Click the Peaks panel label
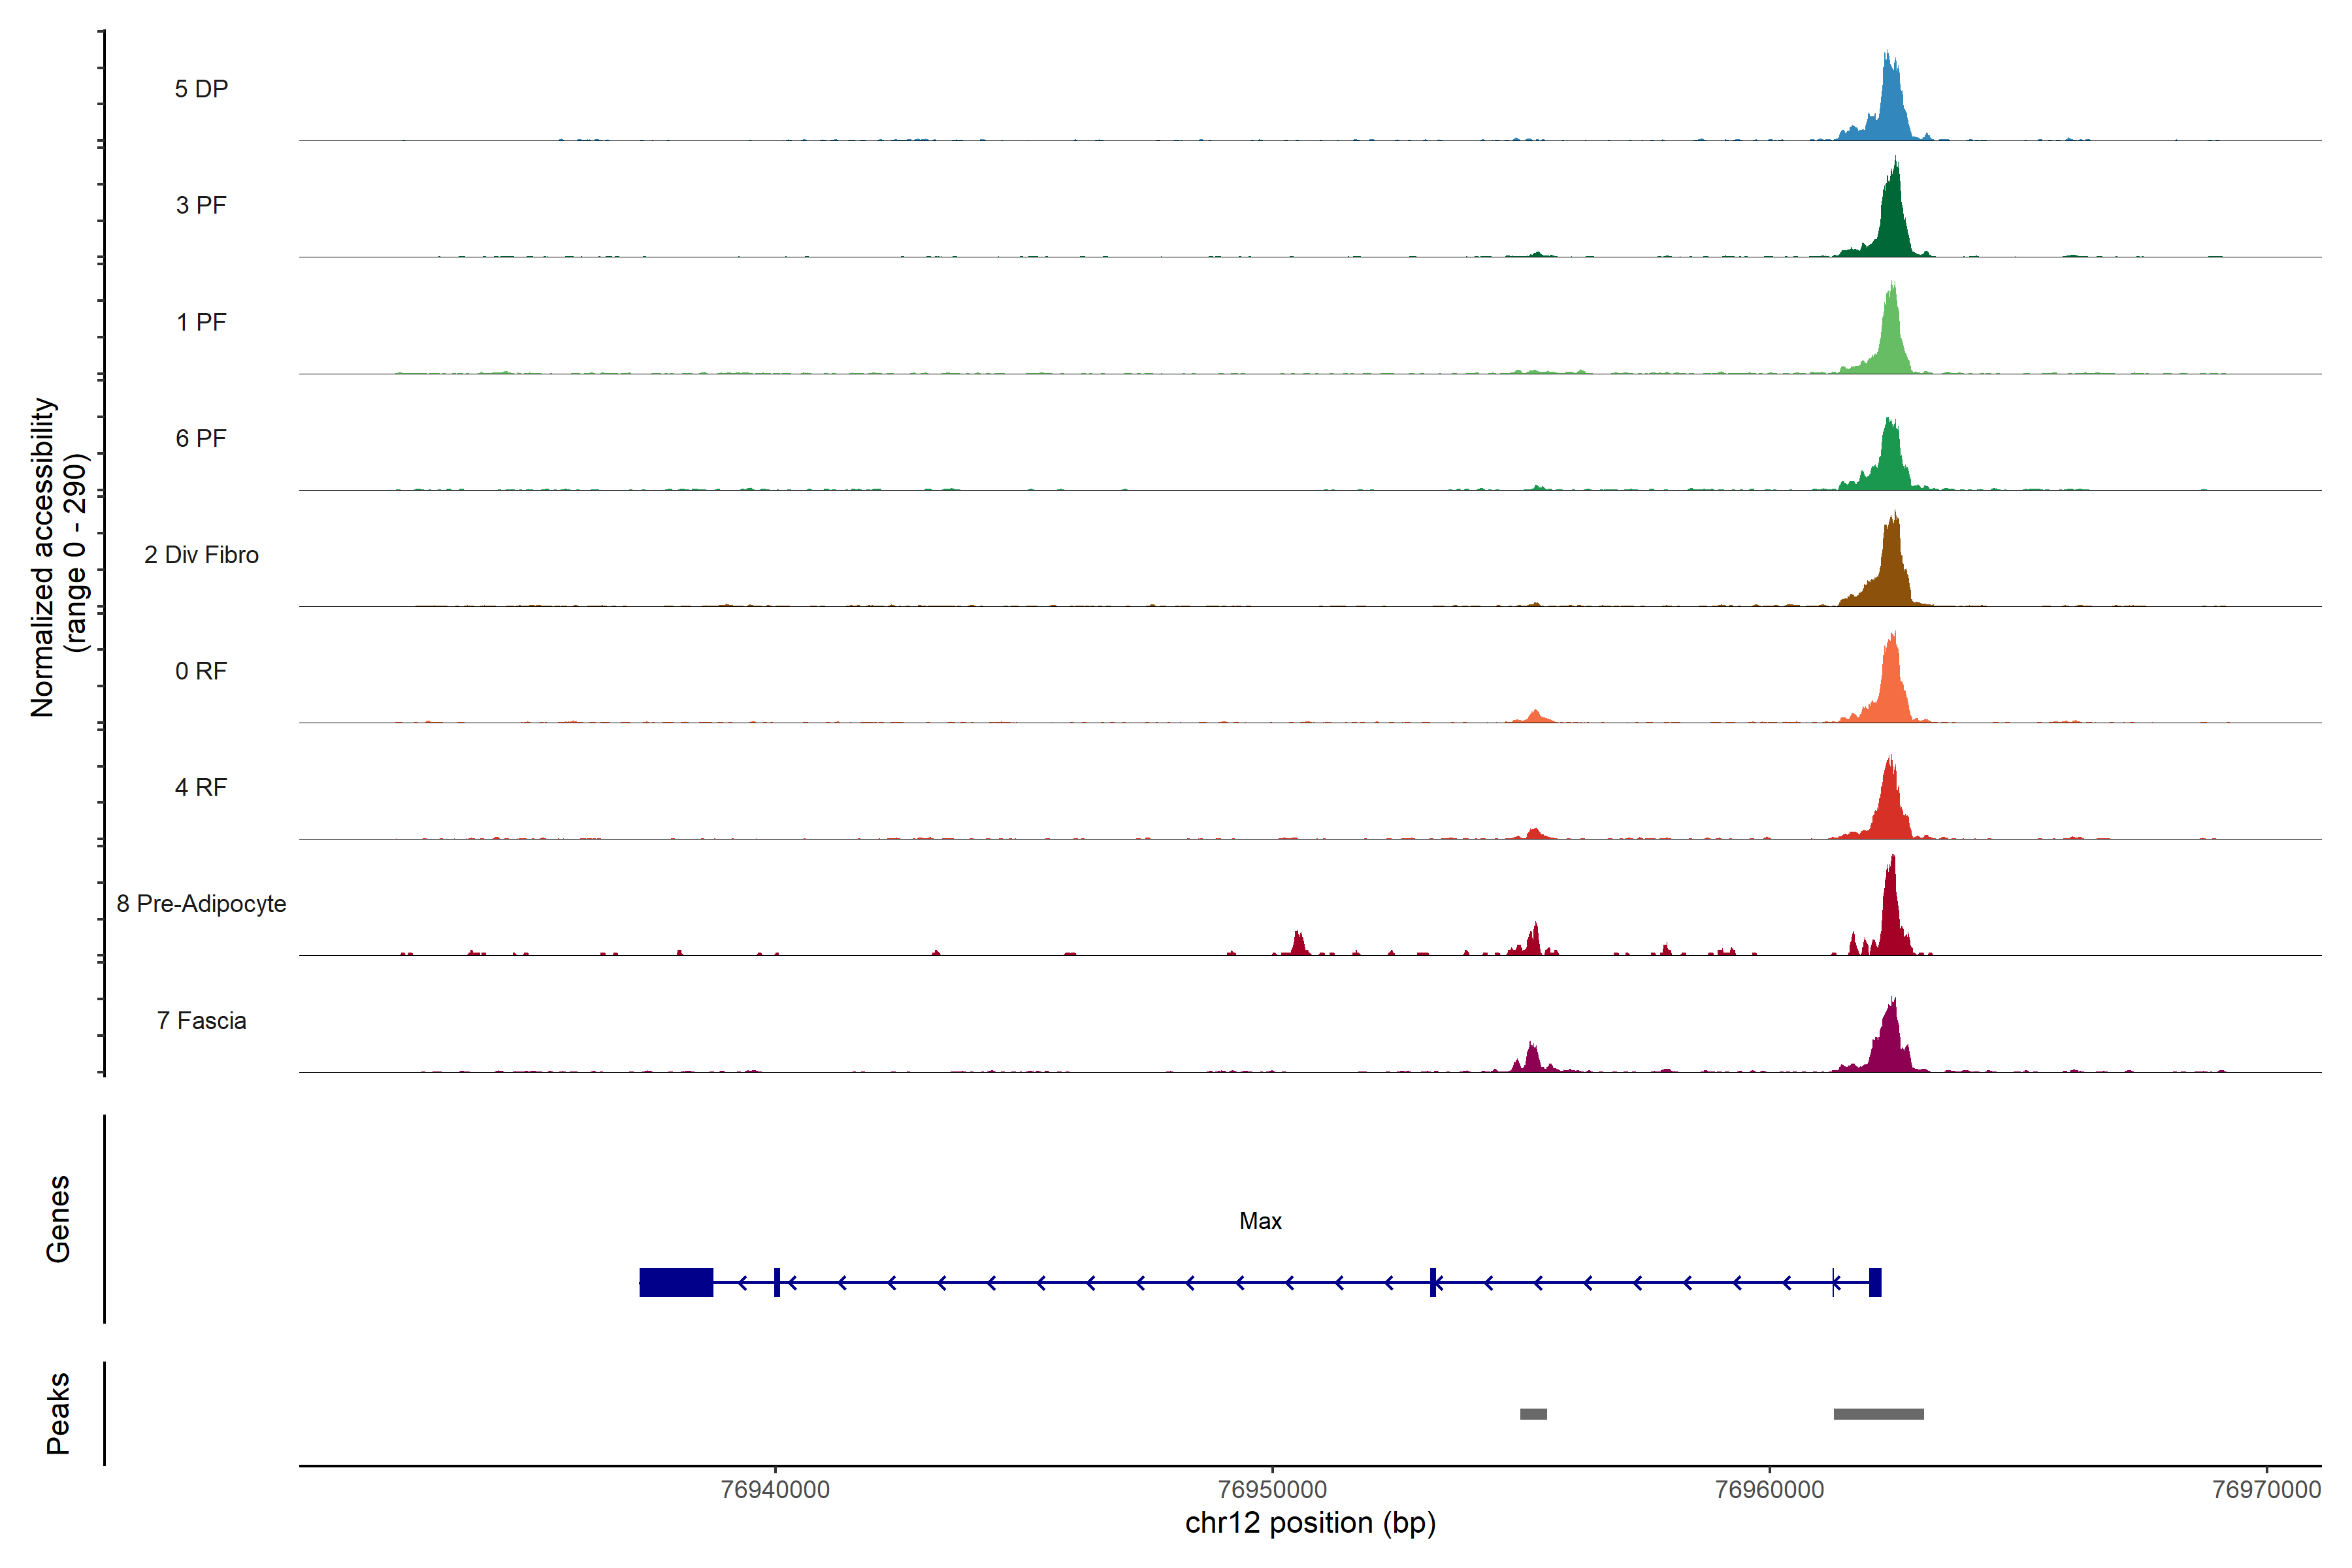This screenshot has width=2352, height=1568. [58, 1413]
